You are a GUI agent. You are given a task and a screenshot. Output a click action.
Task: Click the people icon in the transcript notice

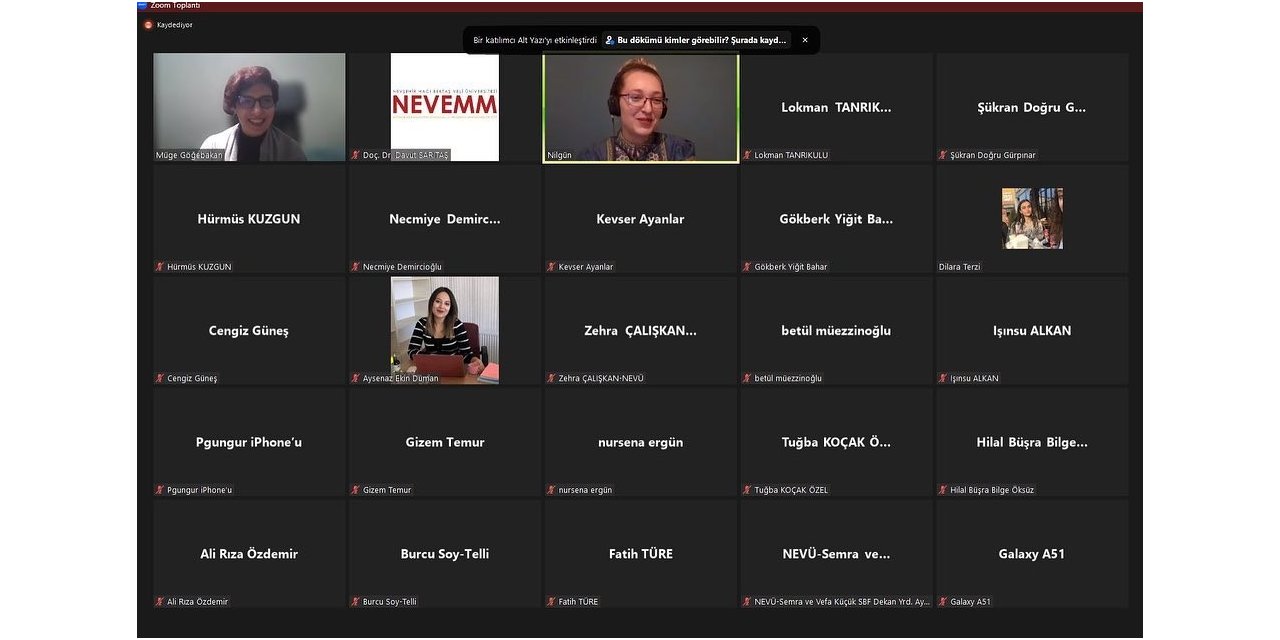pos(610,40)
